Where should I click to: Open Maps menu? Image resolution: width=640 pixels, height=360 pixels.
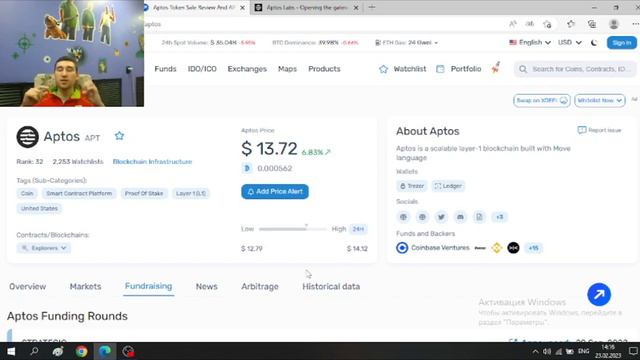point(287,69)
